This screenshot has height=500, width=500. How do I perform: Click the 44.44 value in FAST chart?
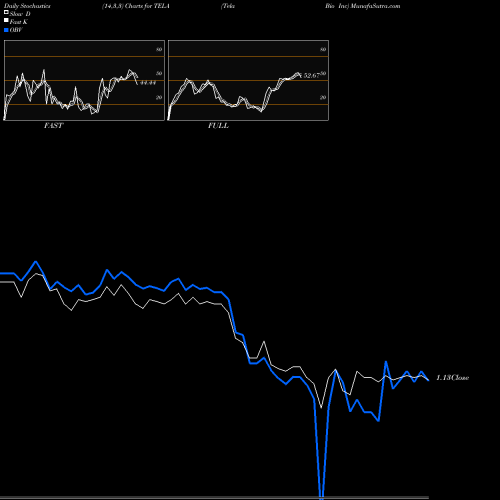point(148,82)
